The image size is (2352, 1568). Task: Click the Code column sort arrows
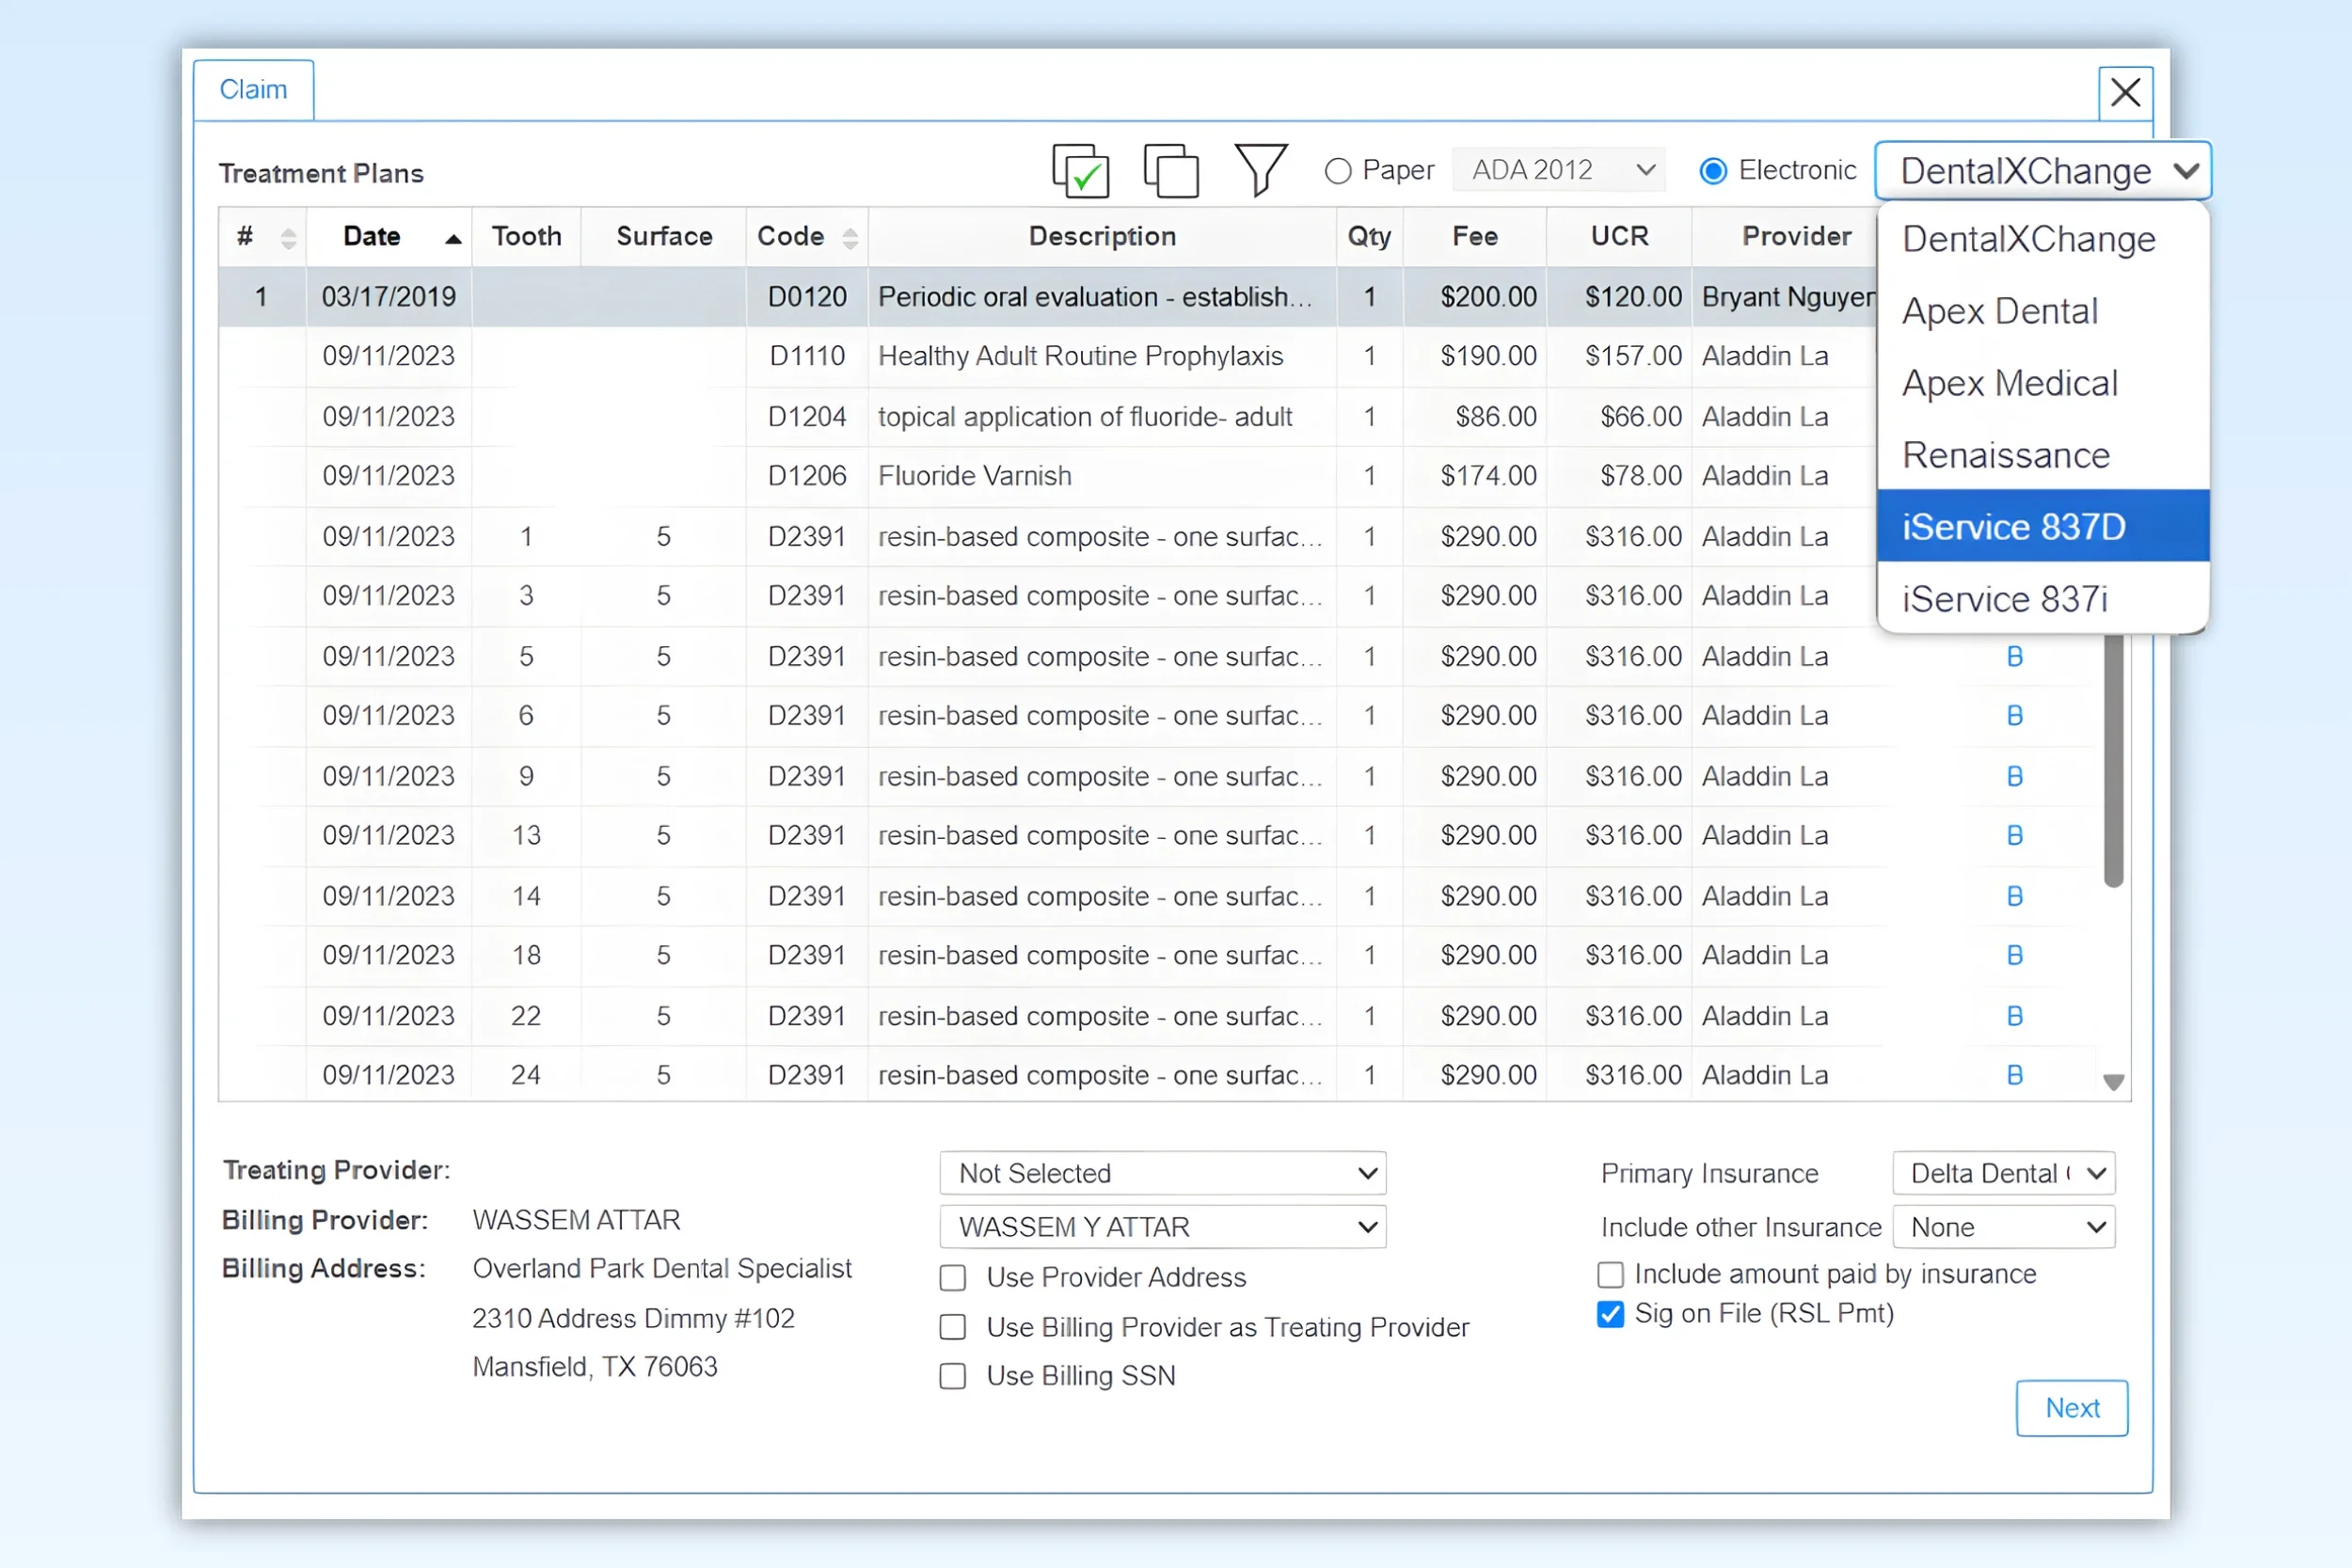[850, 238]
